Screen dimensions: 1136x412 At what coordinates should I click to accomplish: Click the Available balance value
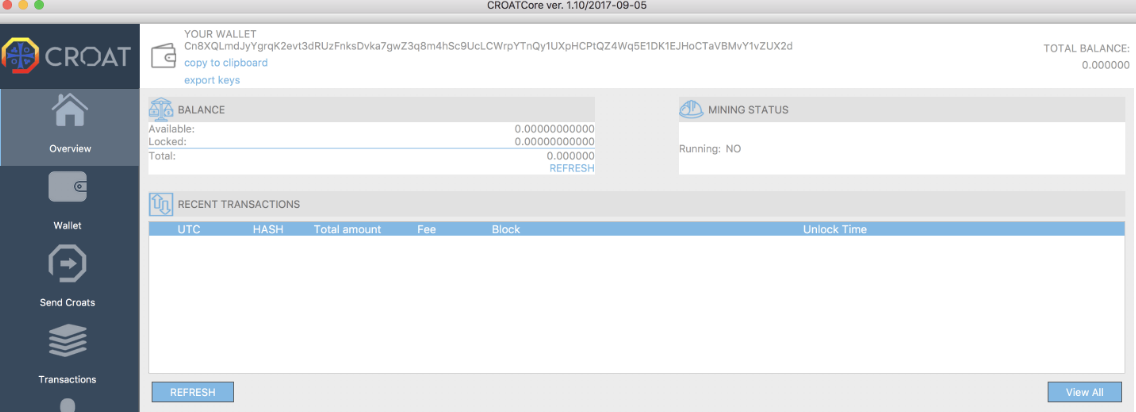tap(554, 129)
